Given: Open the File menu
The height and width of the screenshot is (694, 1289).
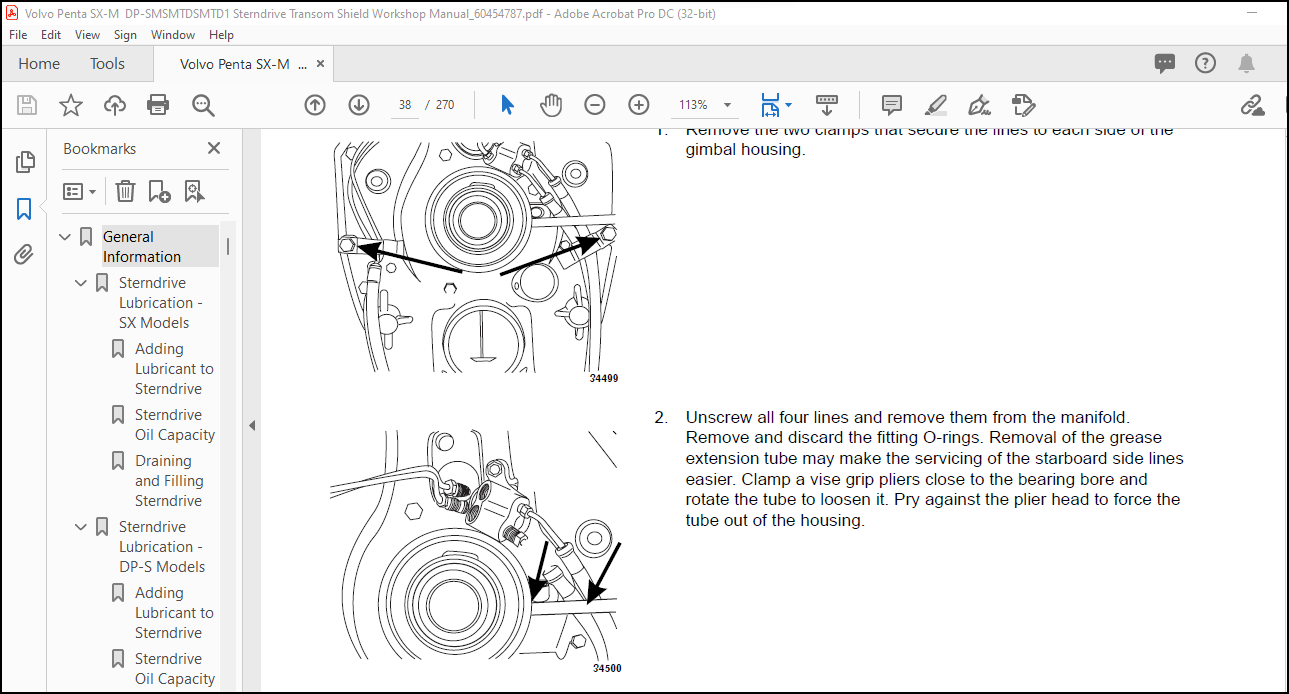Looking at the screenshot, I should (x=18, y=34).
